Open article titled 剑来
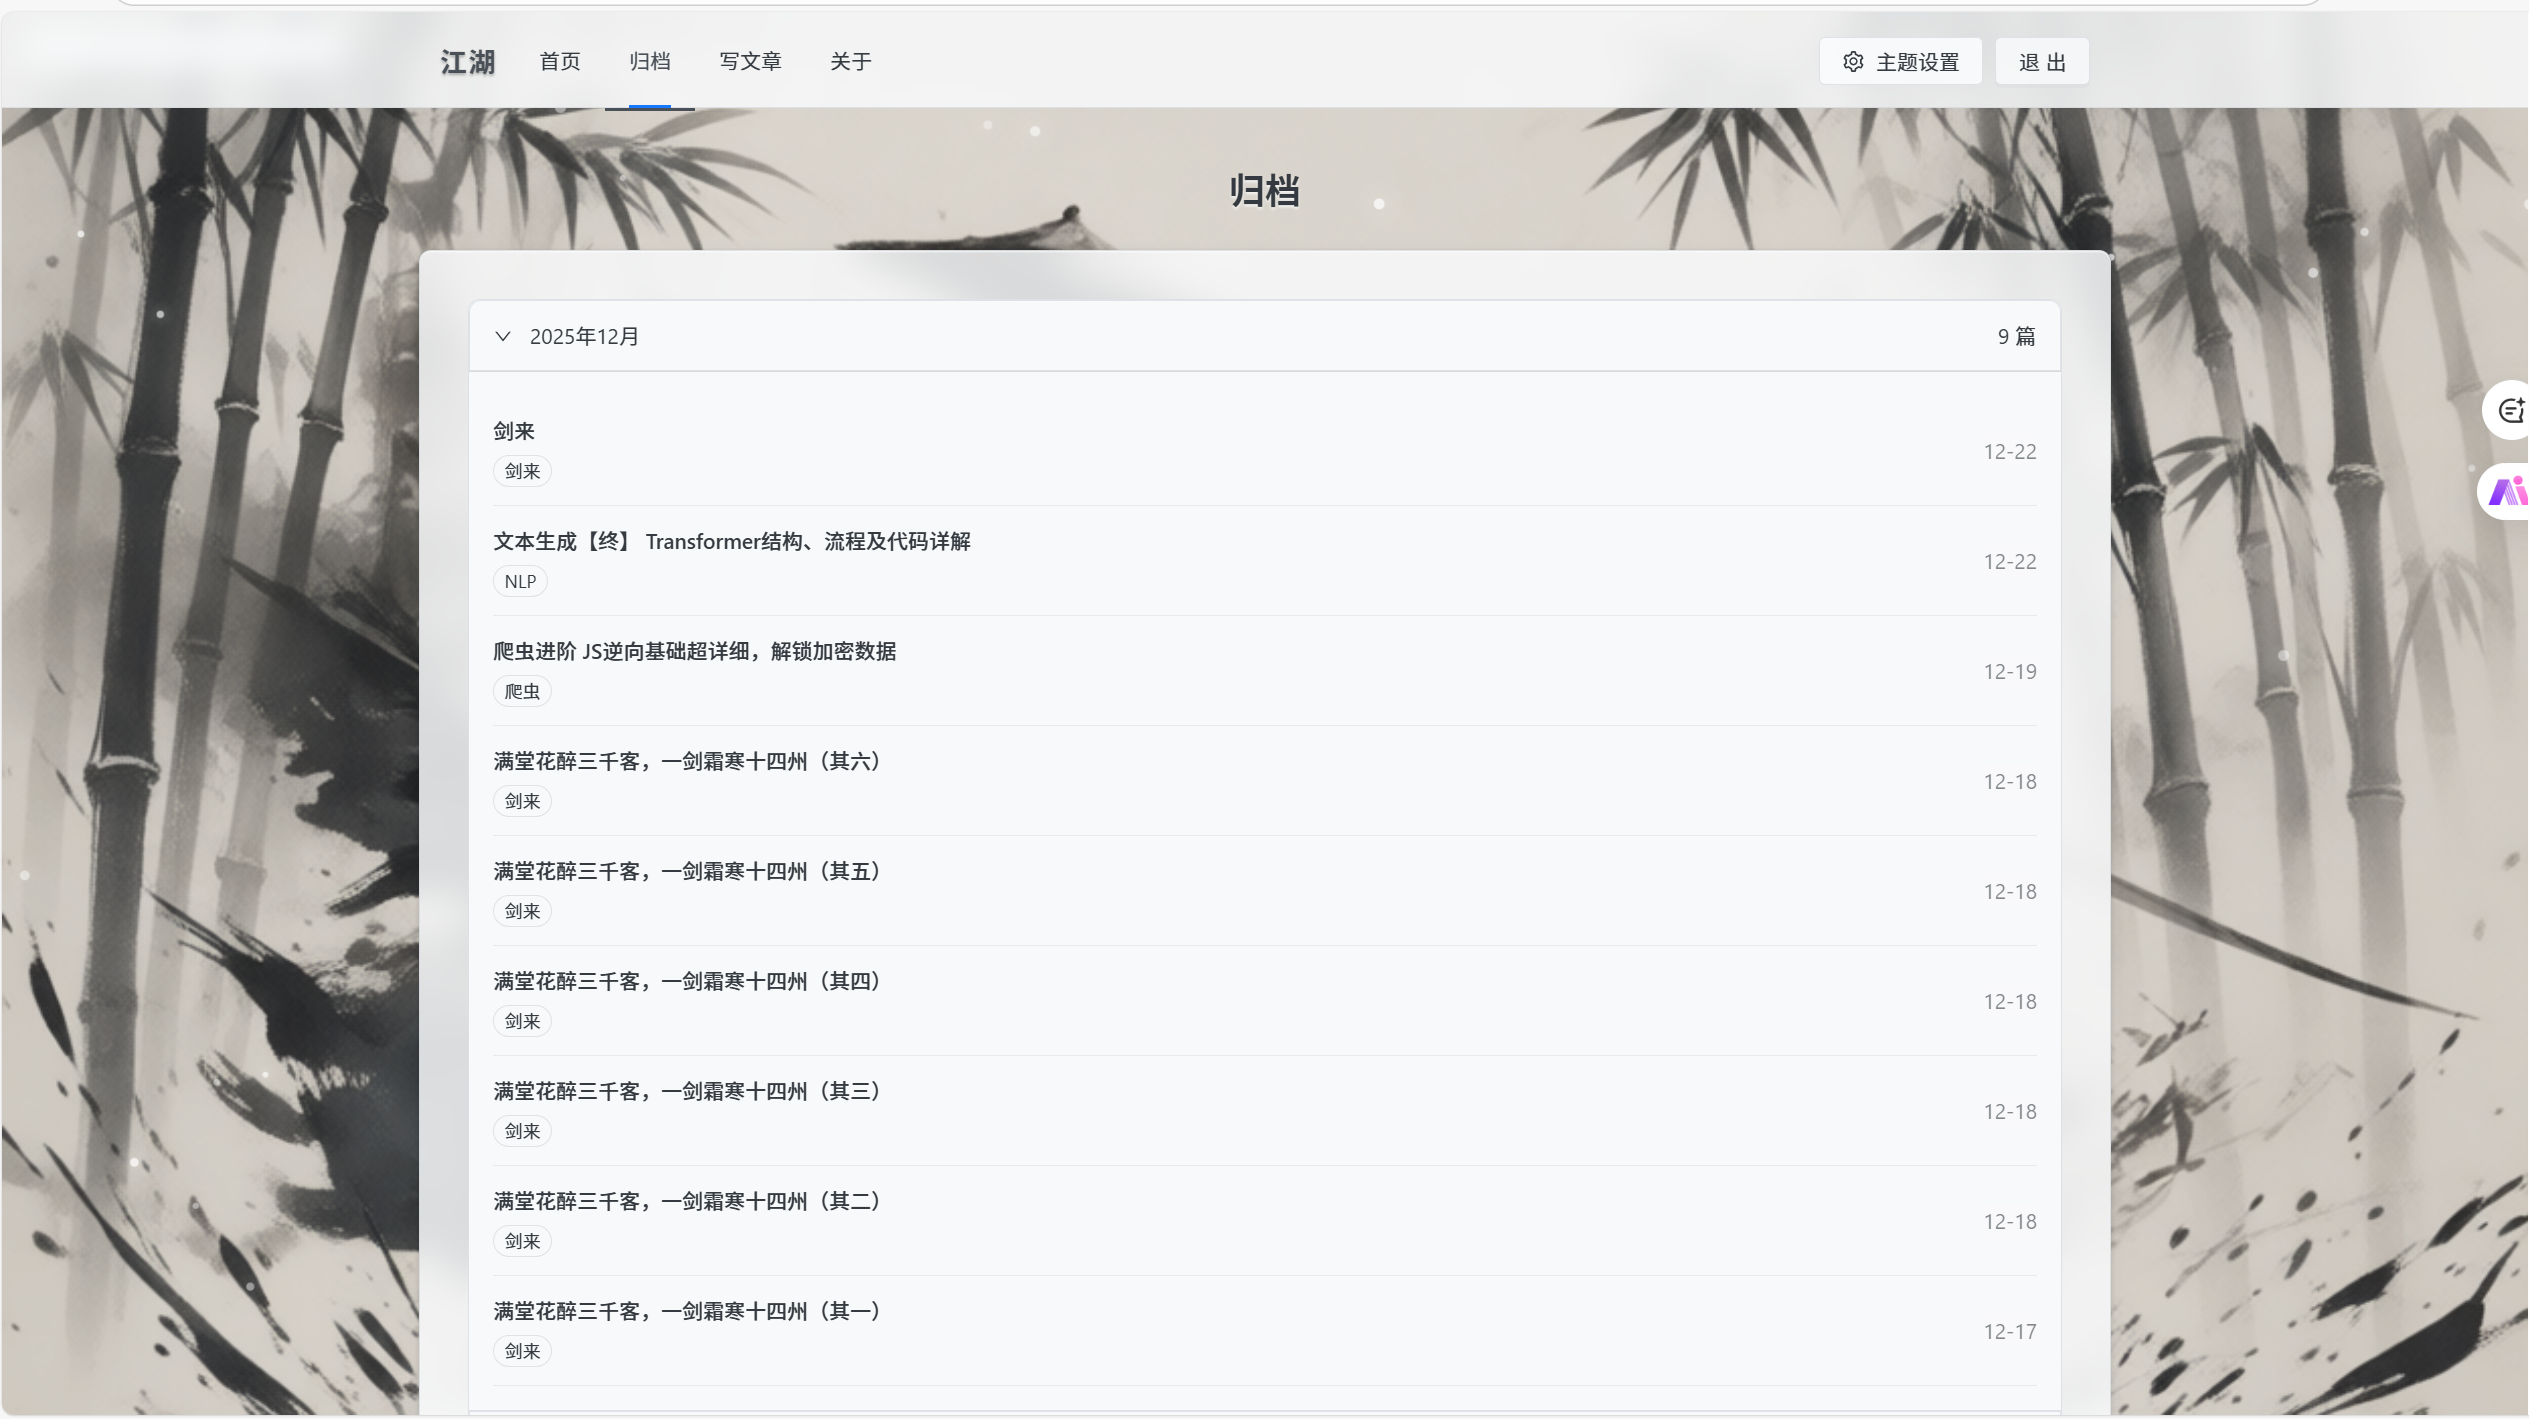This screenshot has height=1419, width=2529. tap(514, 431)
